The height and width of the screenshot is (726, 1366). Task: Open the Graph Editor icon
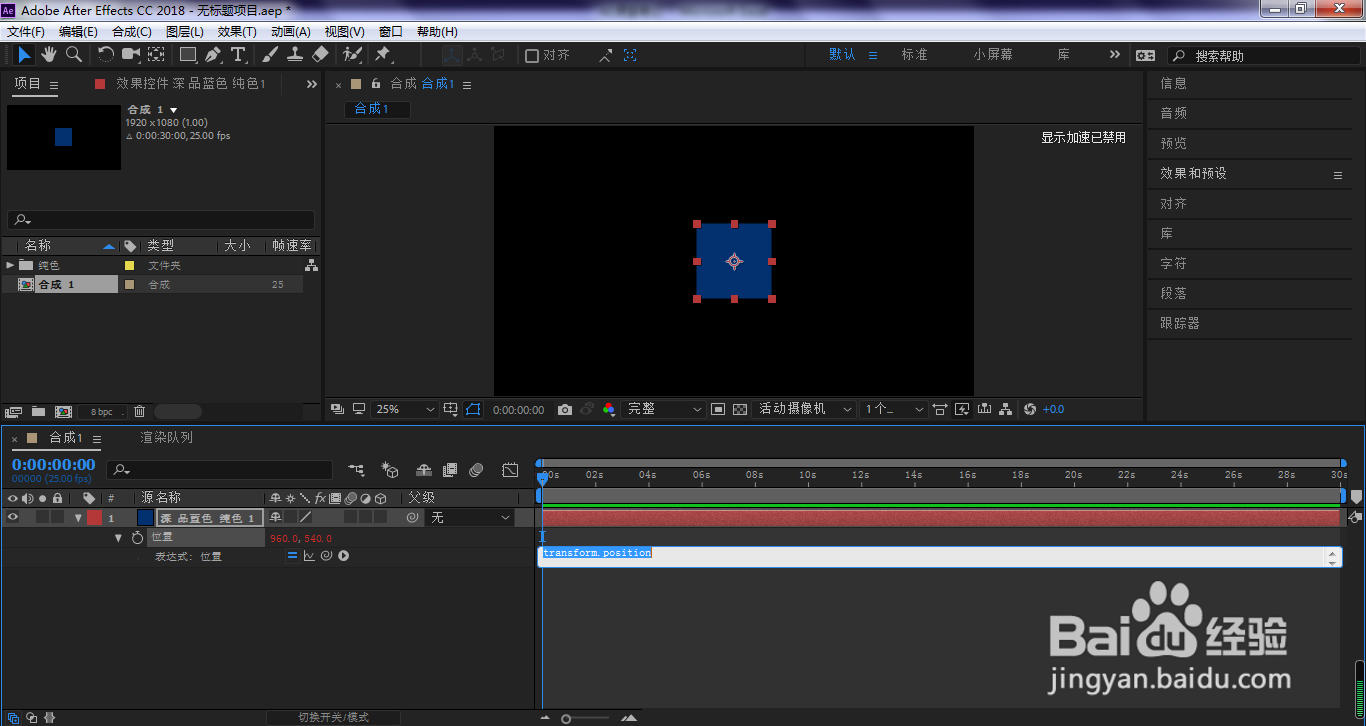(x=510, y=469)
